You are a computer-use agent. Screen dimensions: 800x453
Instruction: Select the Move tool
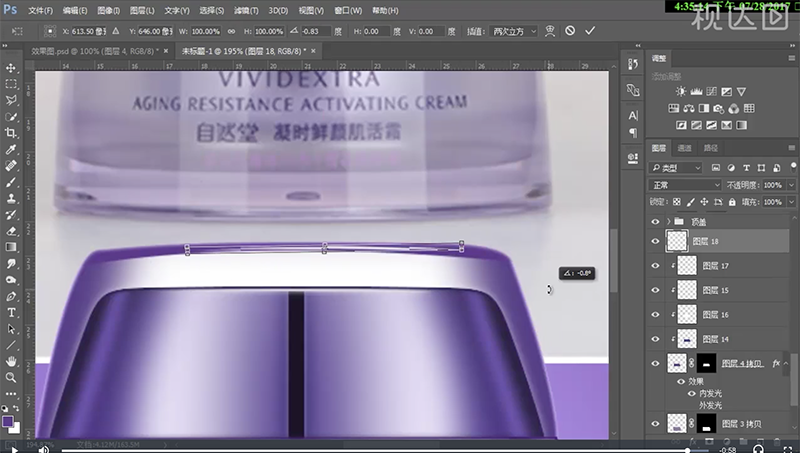[11, 68]
